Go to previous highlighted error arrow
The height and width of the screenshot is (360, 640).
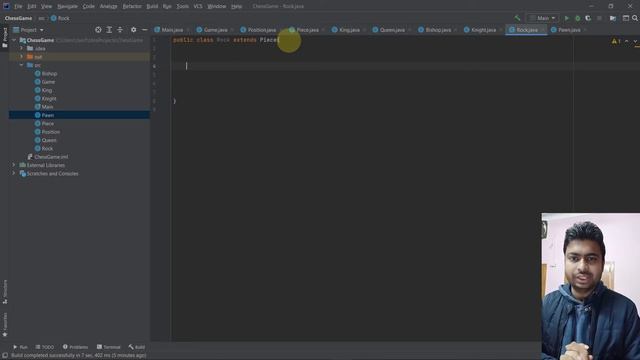627,41
